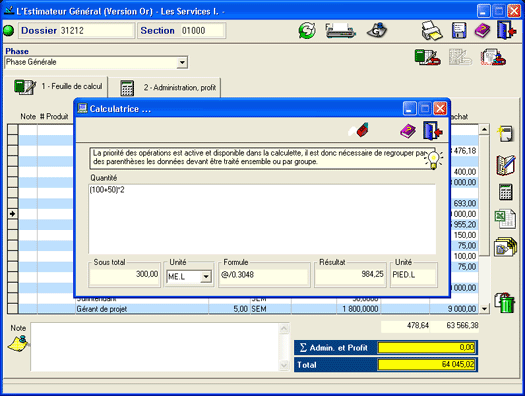Click the green refresh arrows icon

[x=307, y=31]
